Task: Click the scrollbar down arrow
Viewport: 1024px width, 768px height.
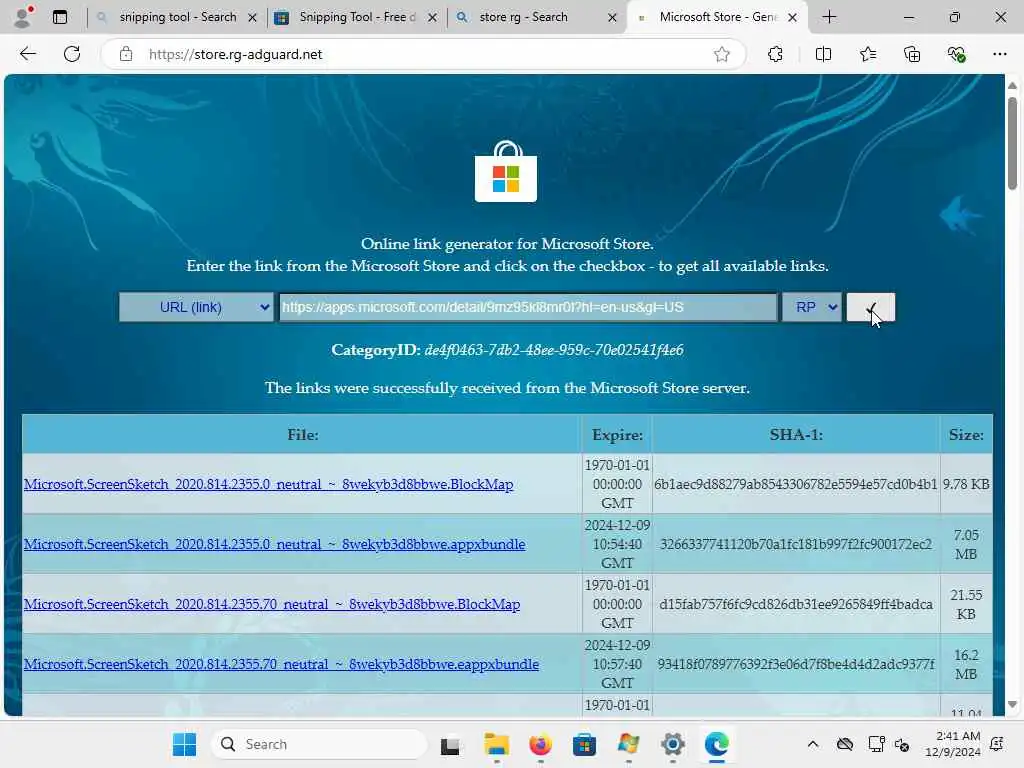Action: [1012, 705]
